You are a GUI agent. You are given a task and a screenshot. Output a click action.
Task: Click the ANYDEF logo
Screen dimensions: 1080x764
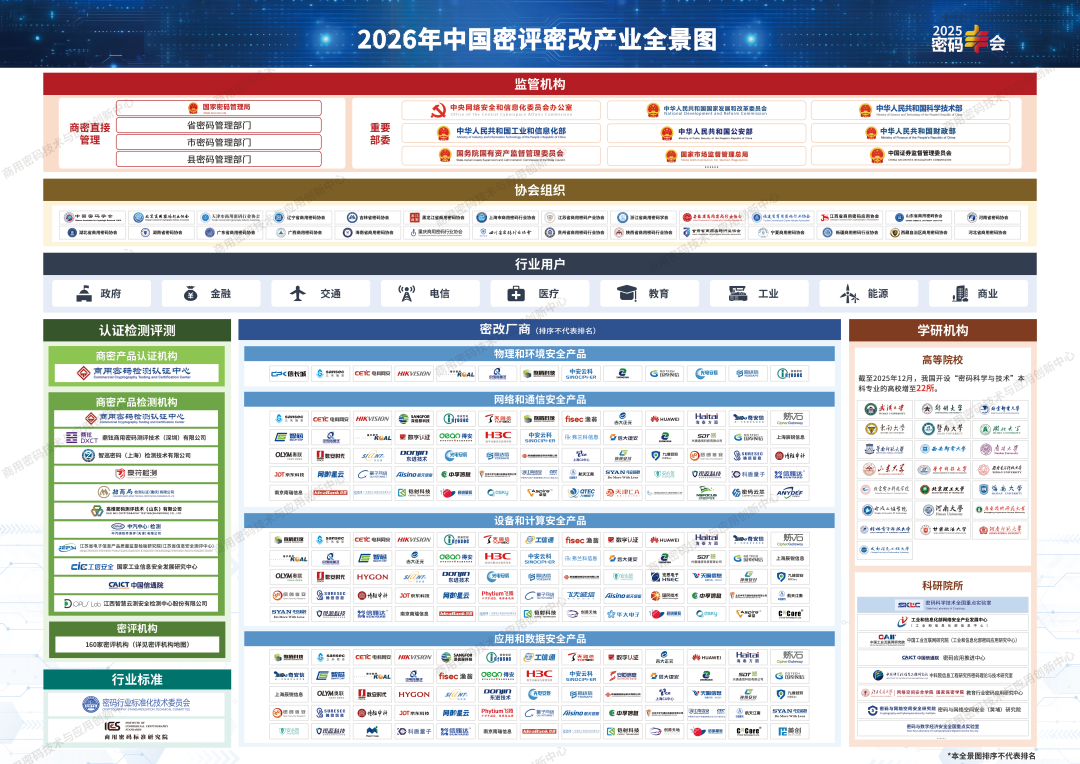click(x=789, y=493)
